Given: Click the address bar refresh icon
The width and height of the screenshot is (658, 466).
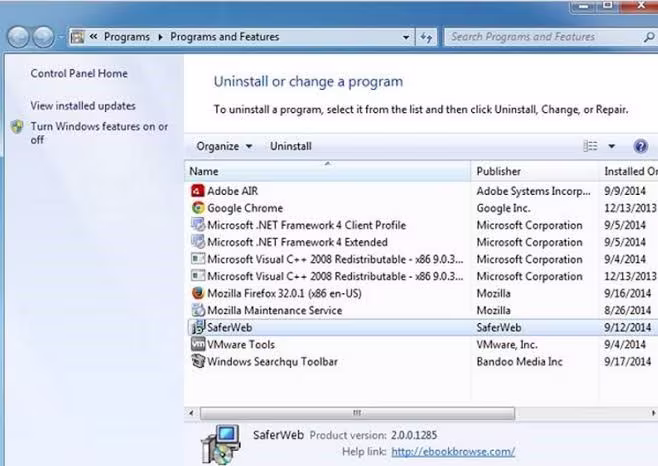Looking at the screenshot, I should pos(426,37).
